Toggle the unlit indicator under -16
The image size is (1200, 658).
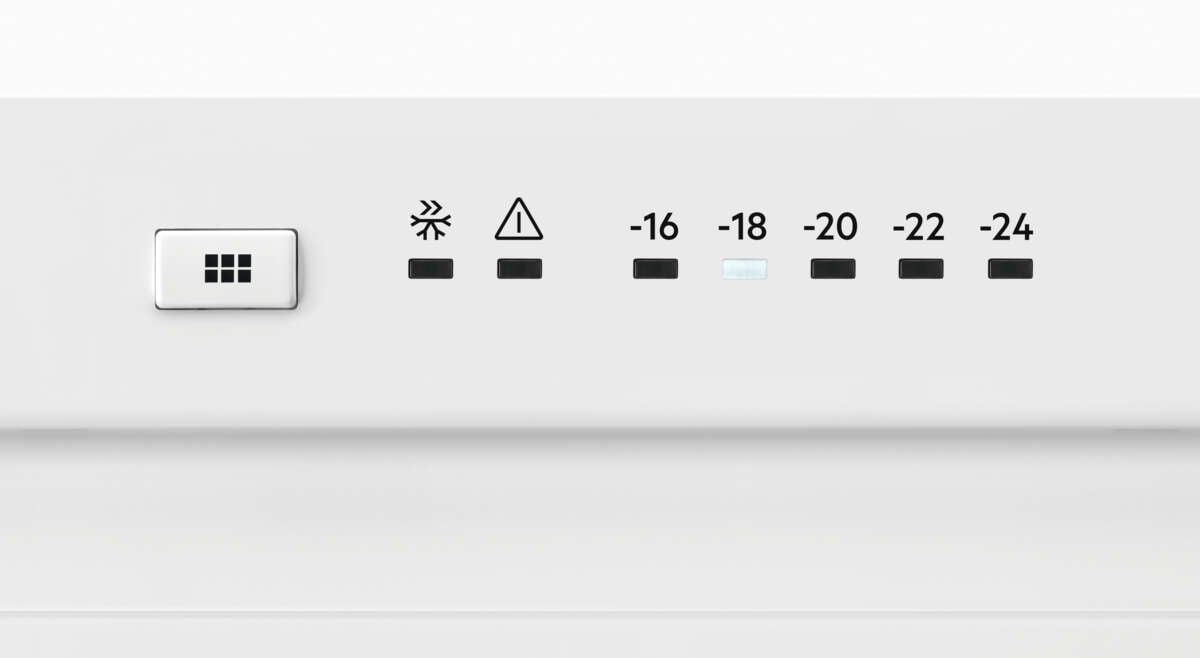[655, 268]
